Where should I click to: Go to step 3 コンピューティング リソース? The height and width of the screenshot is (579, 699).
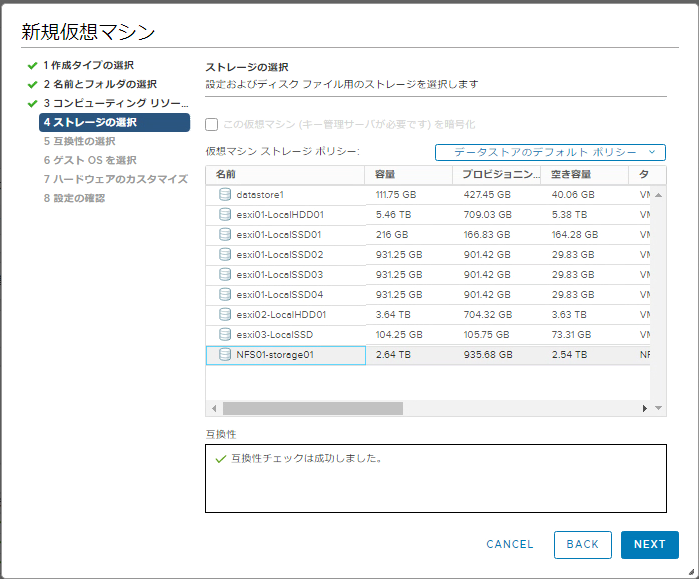[116, 103]
